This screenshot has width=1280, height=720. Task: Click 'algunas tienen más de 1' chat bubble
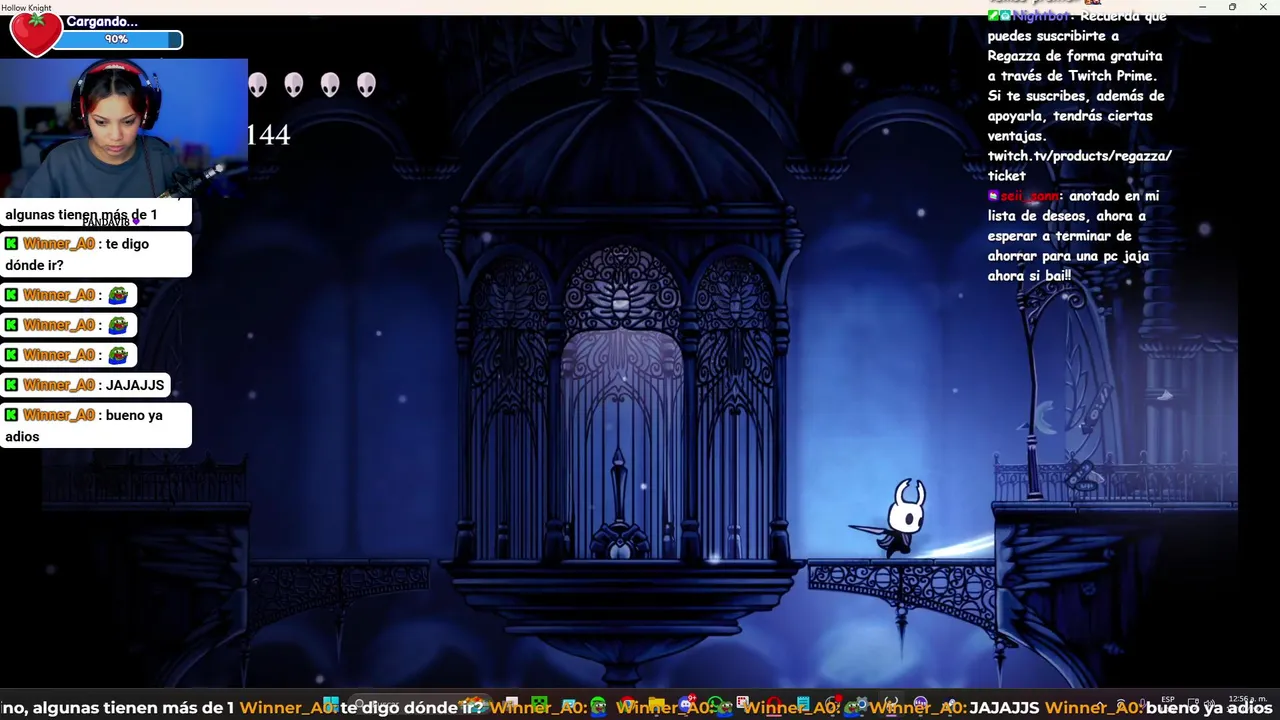(95, 214)
